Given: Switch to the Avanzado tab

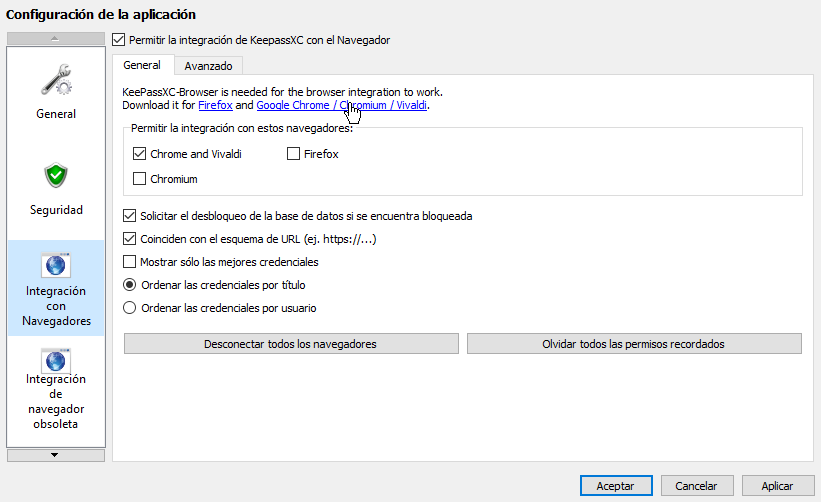Looking at the screenshot, I should pos(208,66).
